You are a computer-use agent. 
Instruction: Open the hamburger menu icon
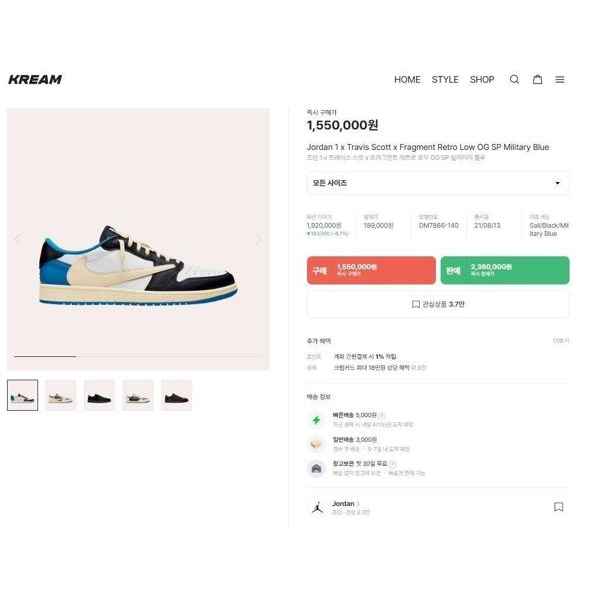(560, 79)
